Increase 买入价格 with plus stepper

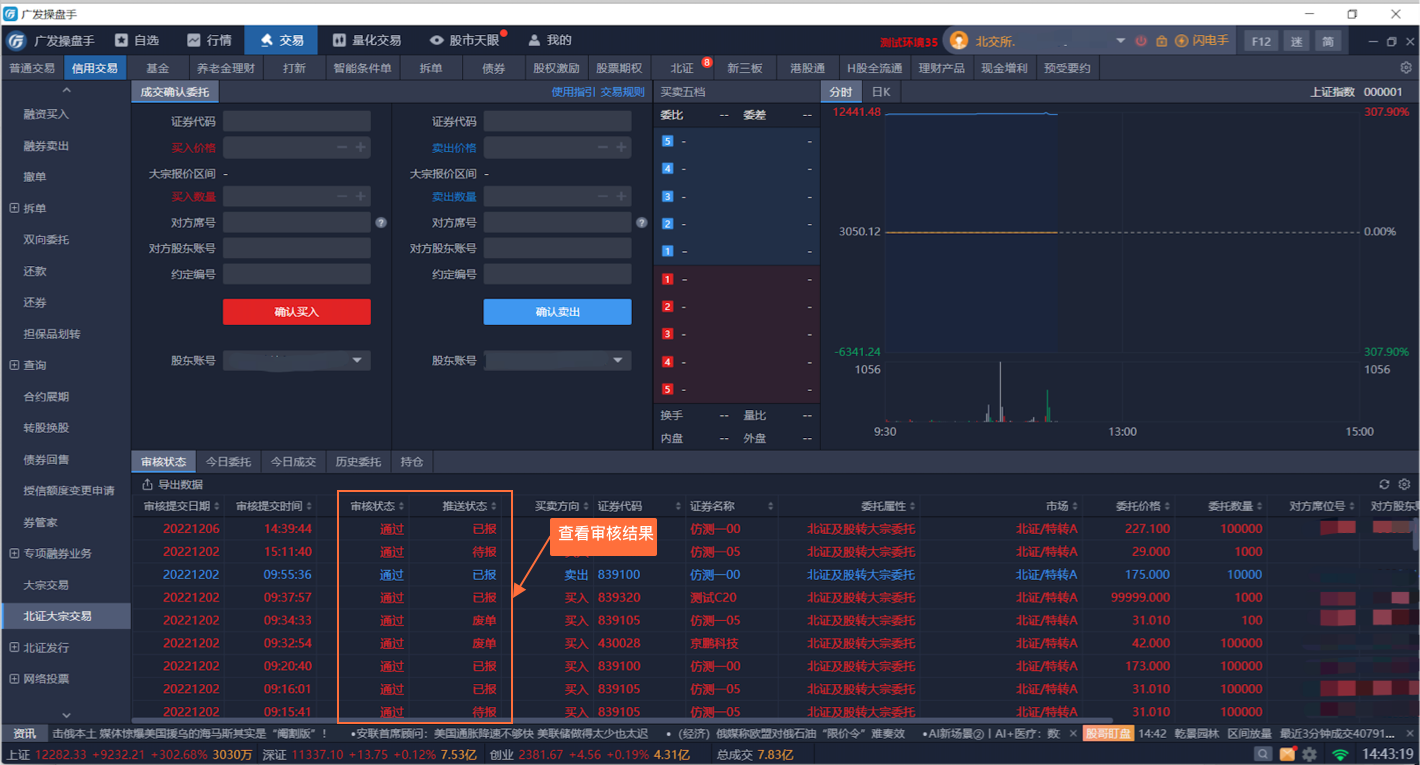tap(360, 147)
